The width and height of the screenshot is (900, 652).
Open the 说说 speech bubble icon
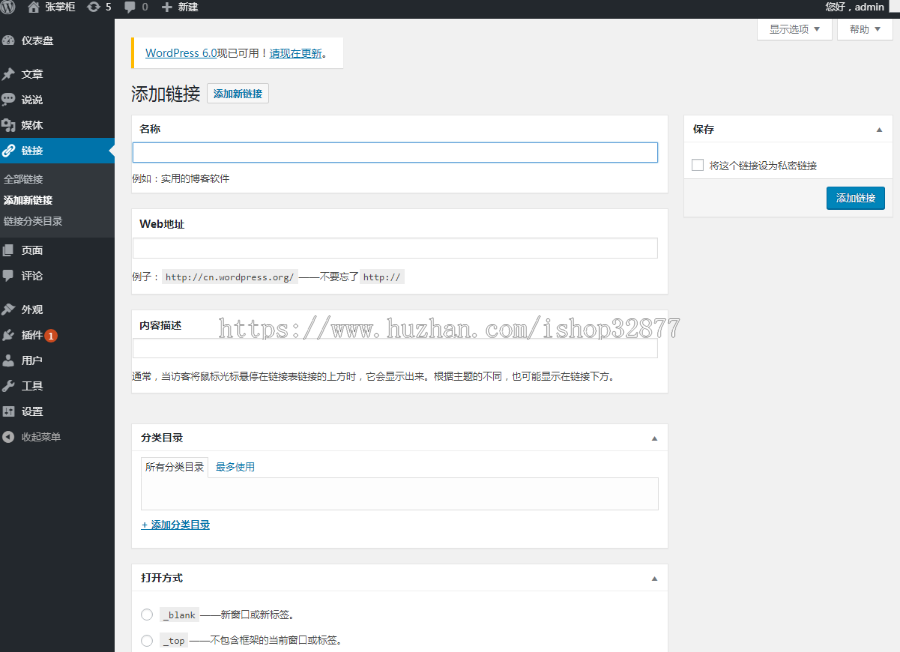point(8,99)
